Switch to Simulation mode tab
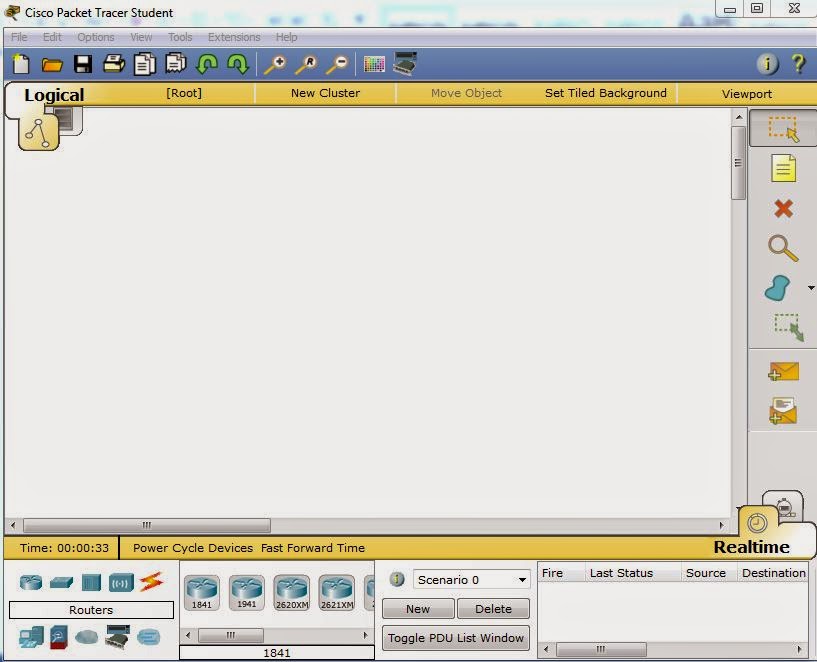Viewport: 817px width, 662px height. [x=785, y=506]
